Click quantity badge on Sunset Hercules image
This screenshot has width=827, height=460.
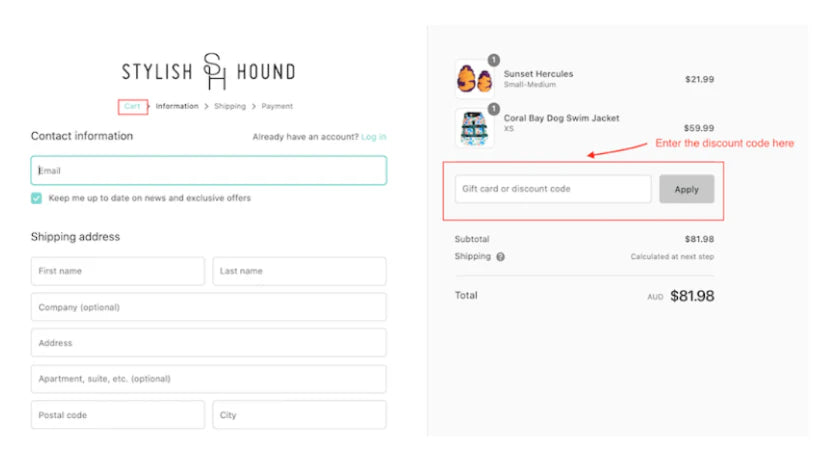point(493,60)
